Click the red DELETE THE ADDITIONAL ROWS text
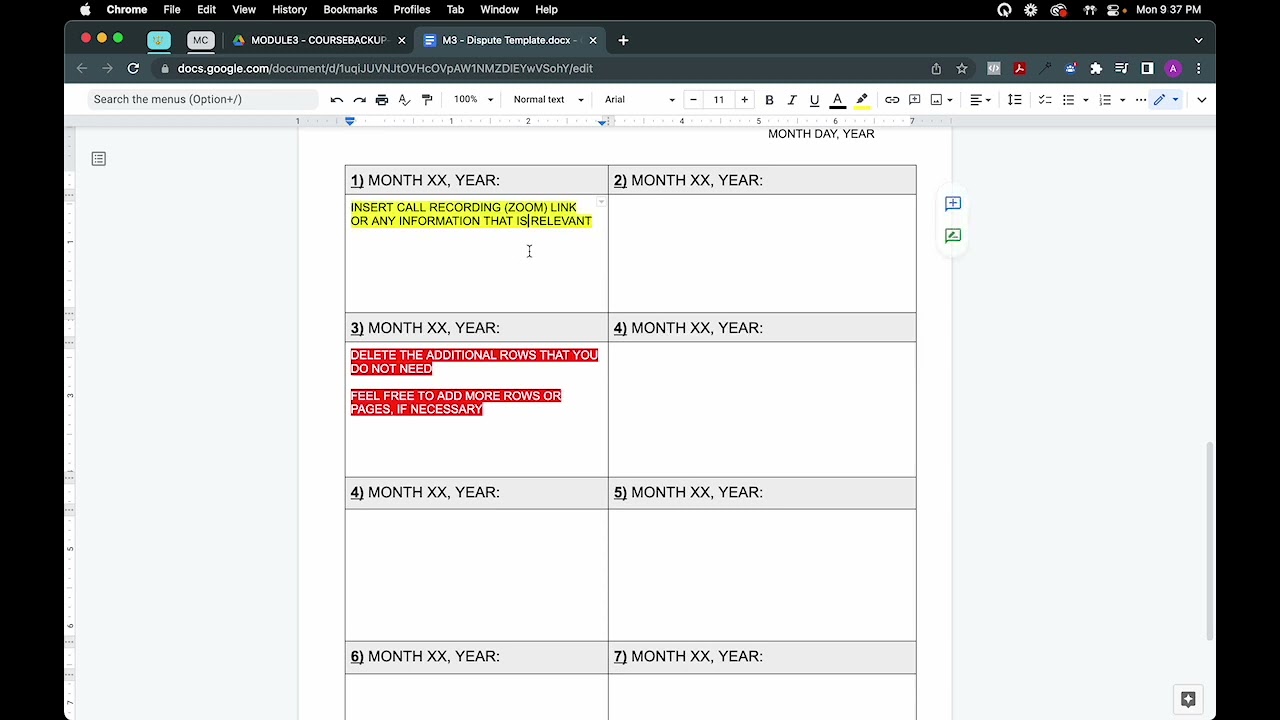 click(474, 362)
